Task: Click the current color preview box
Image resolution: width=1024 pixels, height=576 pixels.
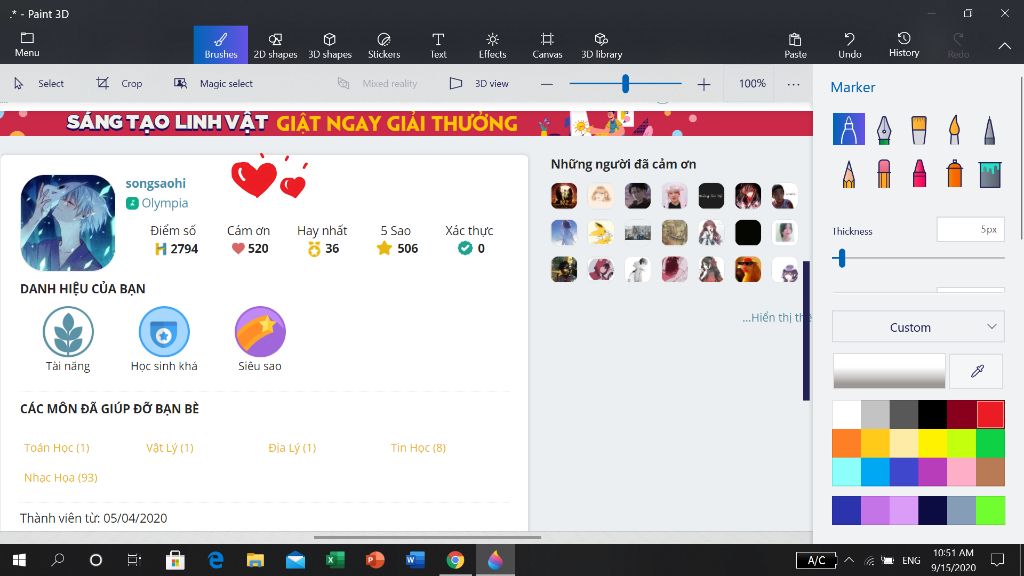Action: tap(889, 371)
